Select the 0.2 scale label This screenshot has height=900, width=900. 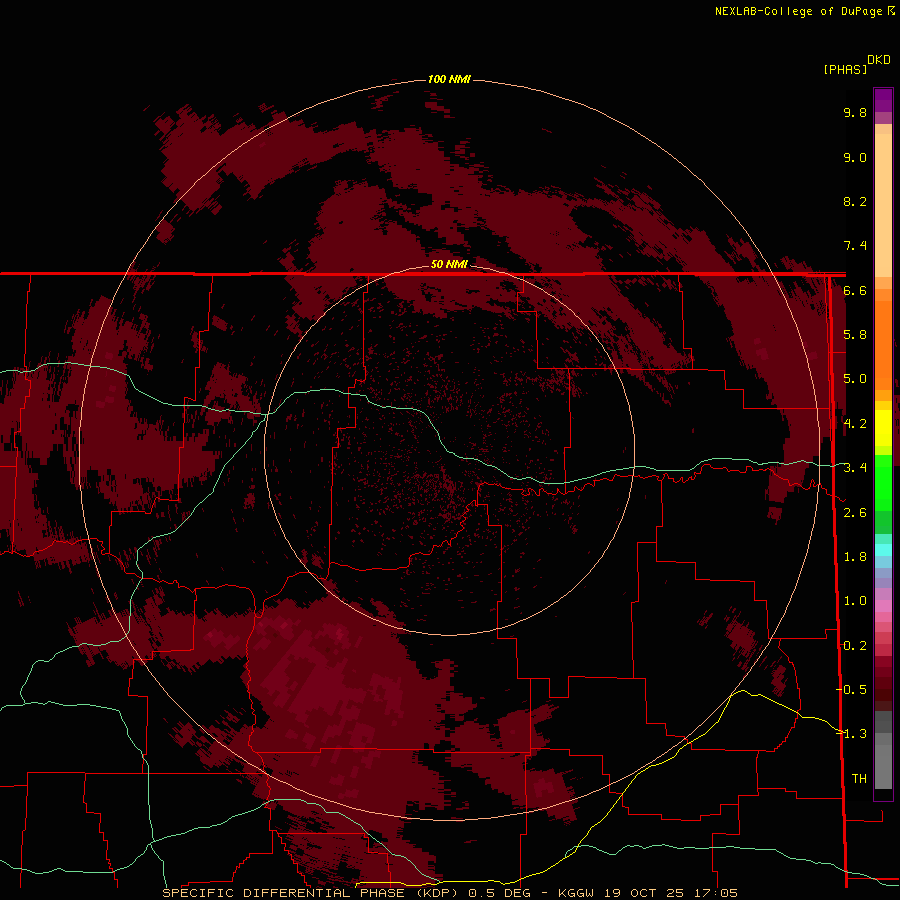click(x=855, y=646)
